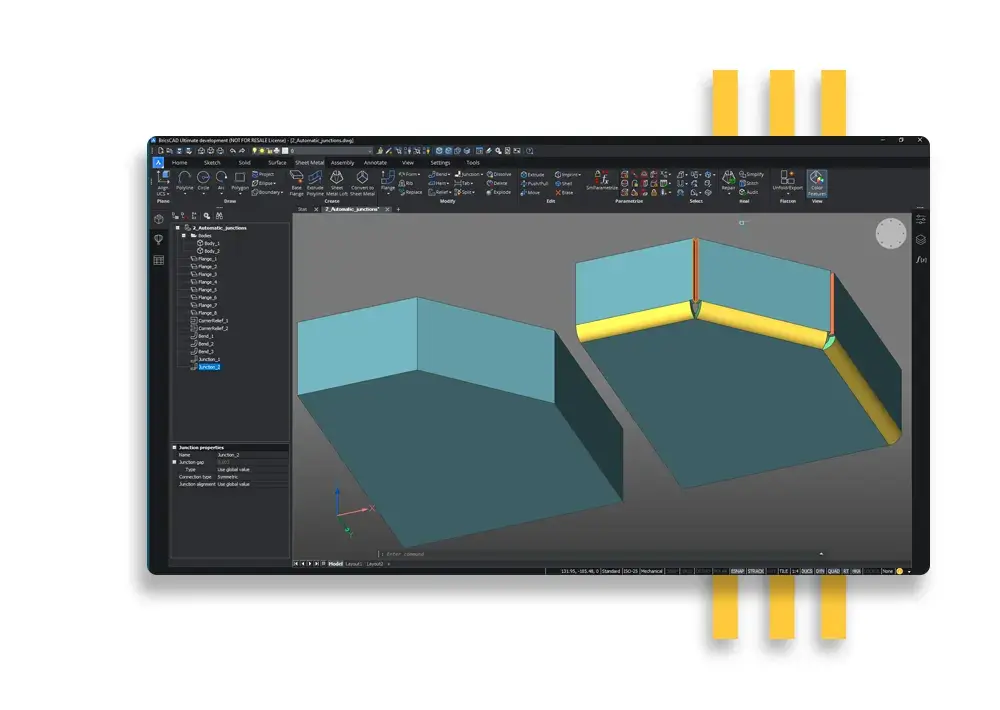Click the Simplify button

pyautogui.click(x=751, y=174)
